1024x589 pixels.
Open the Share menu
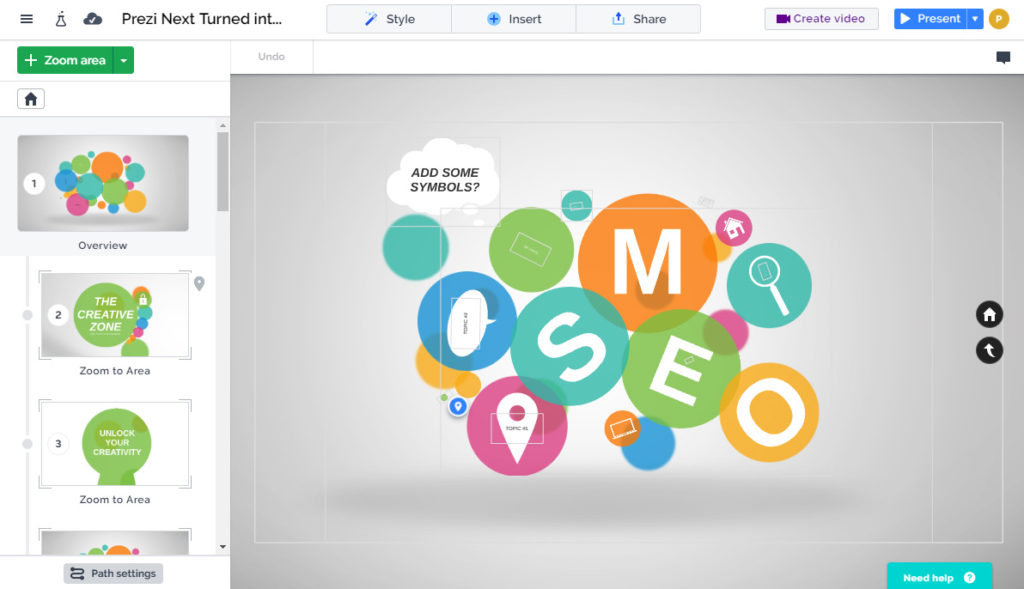pyautogui.click(x=638, y=19)
